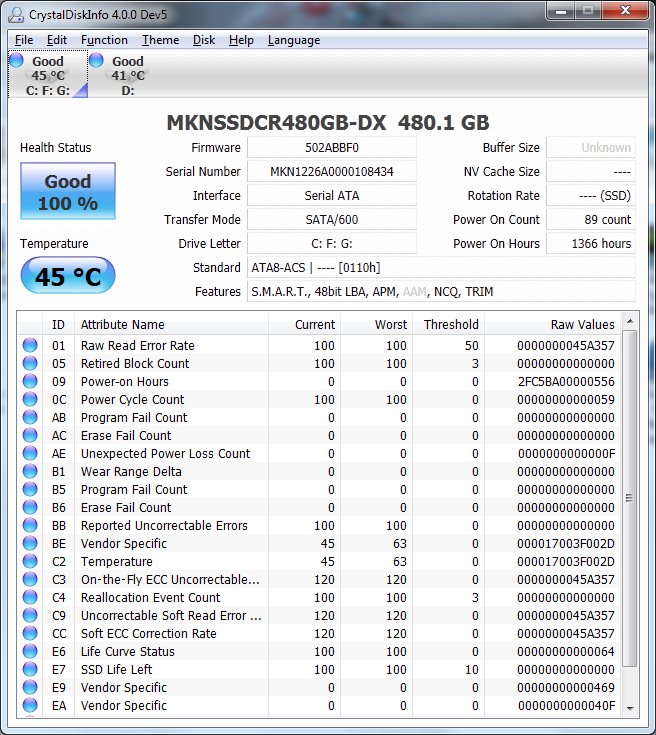This screenshot has width=656, height=735.
Task: Click the drive title MKNSSDCR480GB-DX 480.1 GB
Action: (x=328, y=122)
